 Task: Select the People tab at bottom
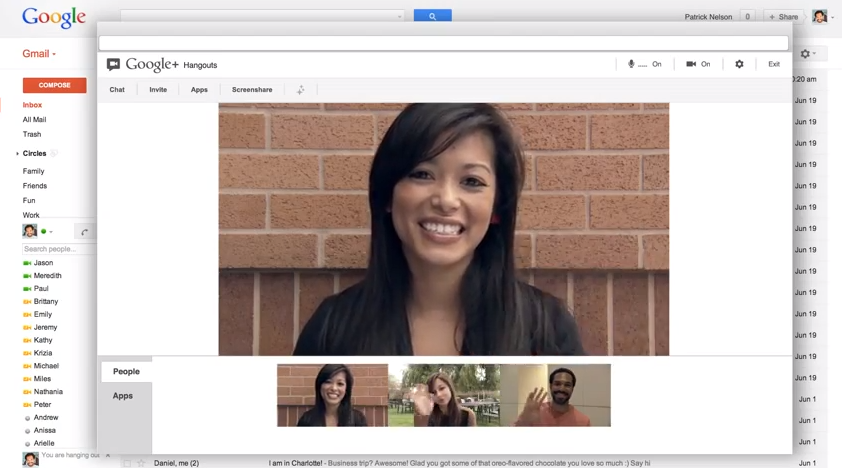click(x=126, y=371)
